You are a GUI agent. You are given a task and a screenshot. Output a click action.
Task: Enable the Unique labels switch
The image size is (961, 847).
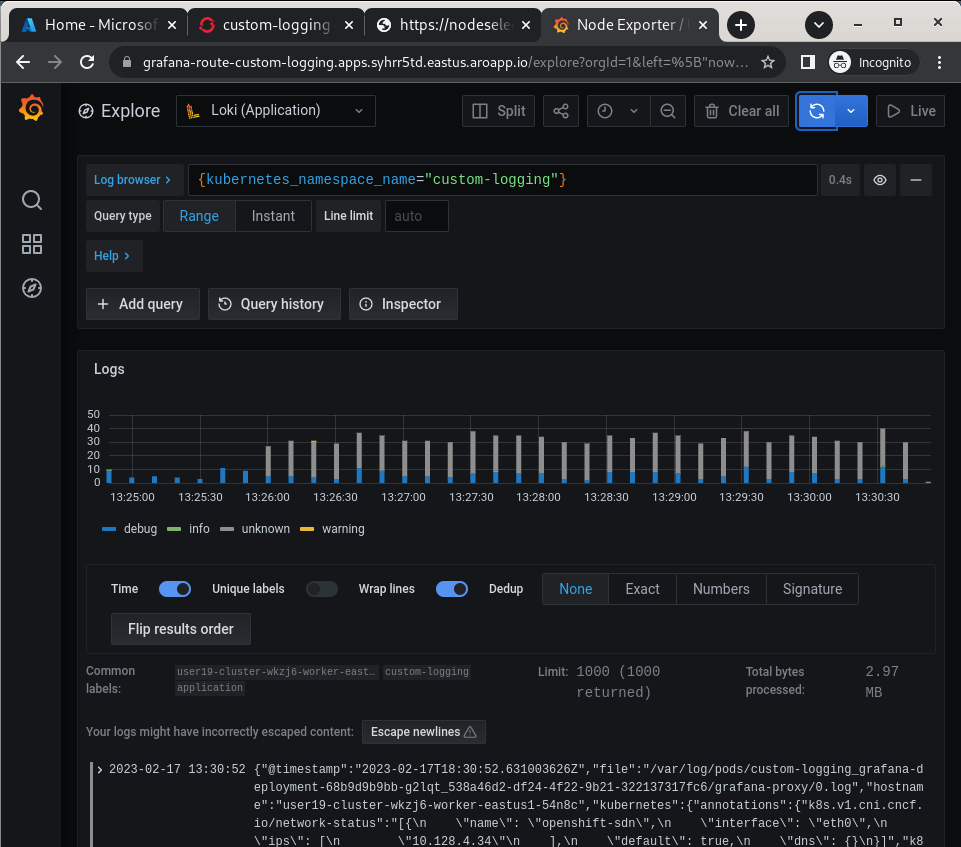pyautogui.click(x=322, y=589)
